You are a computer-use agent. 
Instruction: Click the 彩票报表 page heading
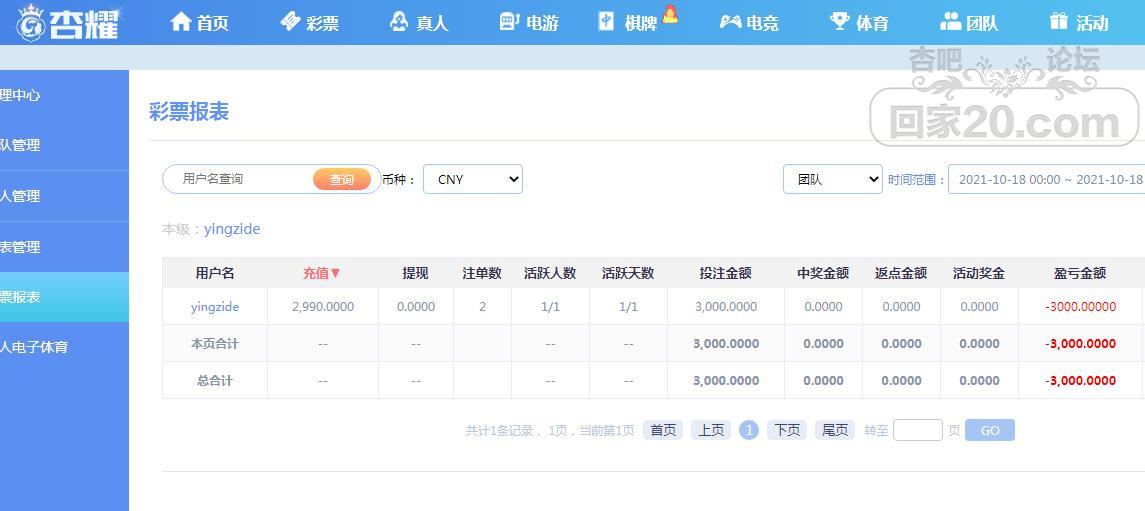click(189, 111)
